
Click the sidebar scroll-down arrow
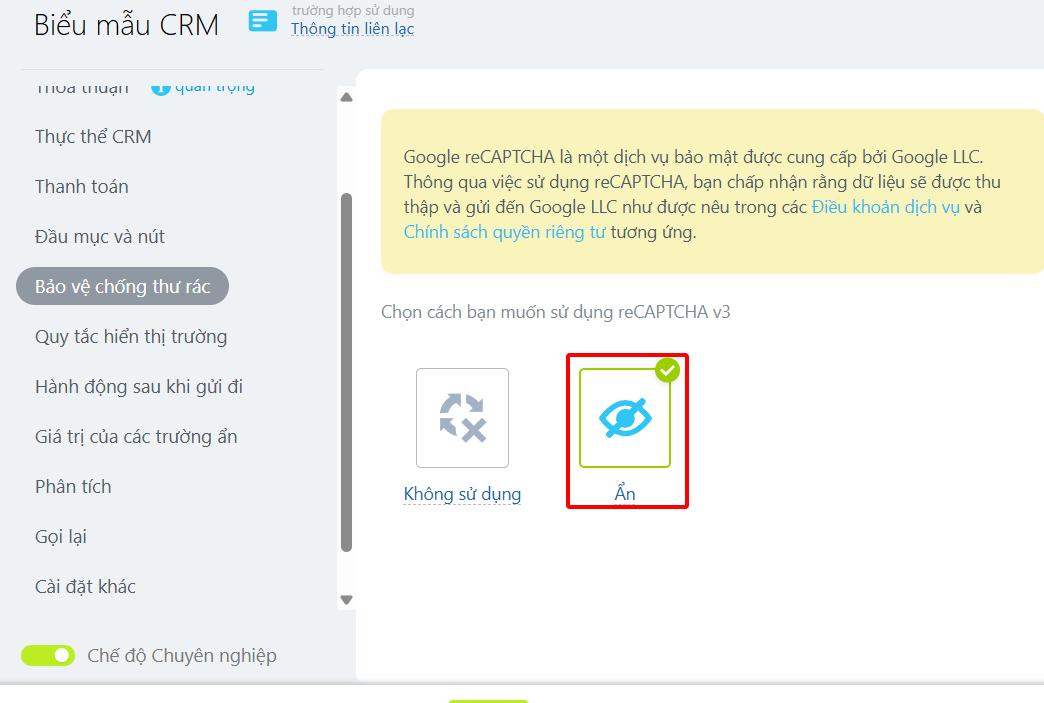click(346, 600)
